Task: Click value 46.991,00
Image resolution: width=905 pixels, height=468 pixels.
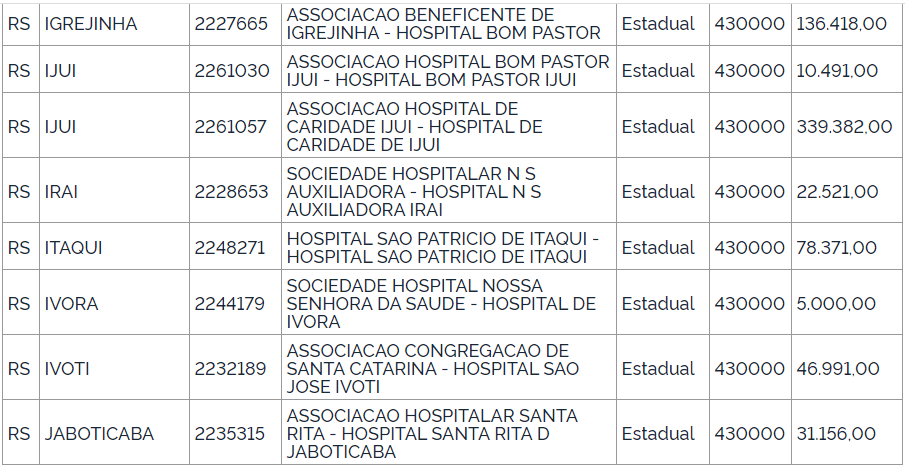Action: [837, 369]
